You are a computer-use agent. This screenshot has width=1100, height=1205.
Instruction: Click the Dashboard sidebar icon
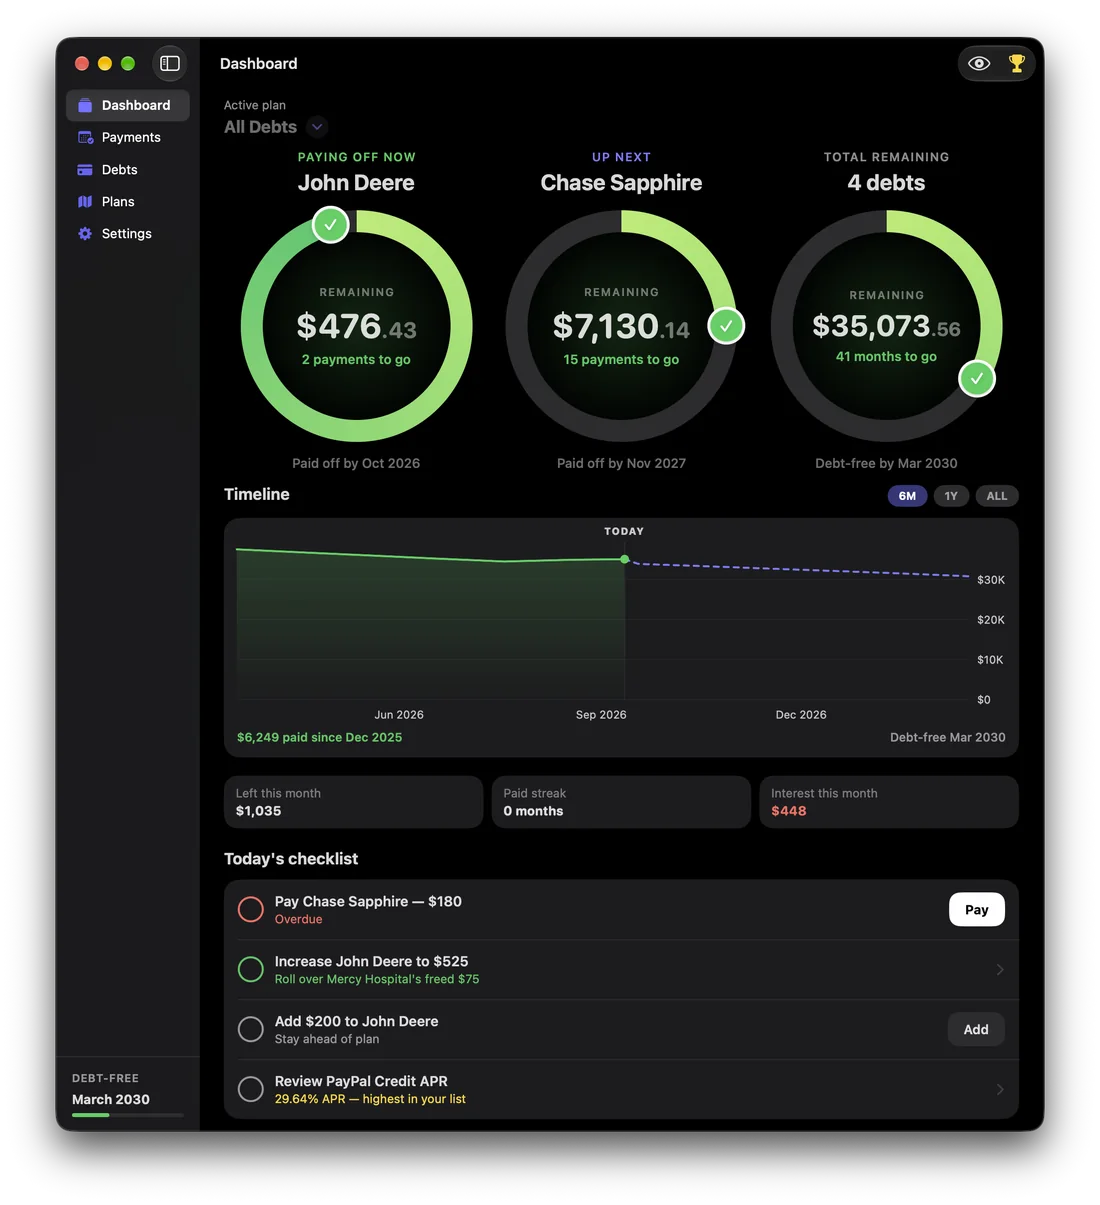(x=85, y=105)
